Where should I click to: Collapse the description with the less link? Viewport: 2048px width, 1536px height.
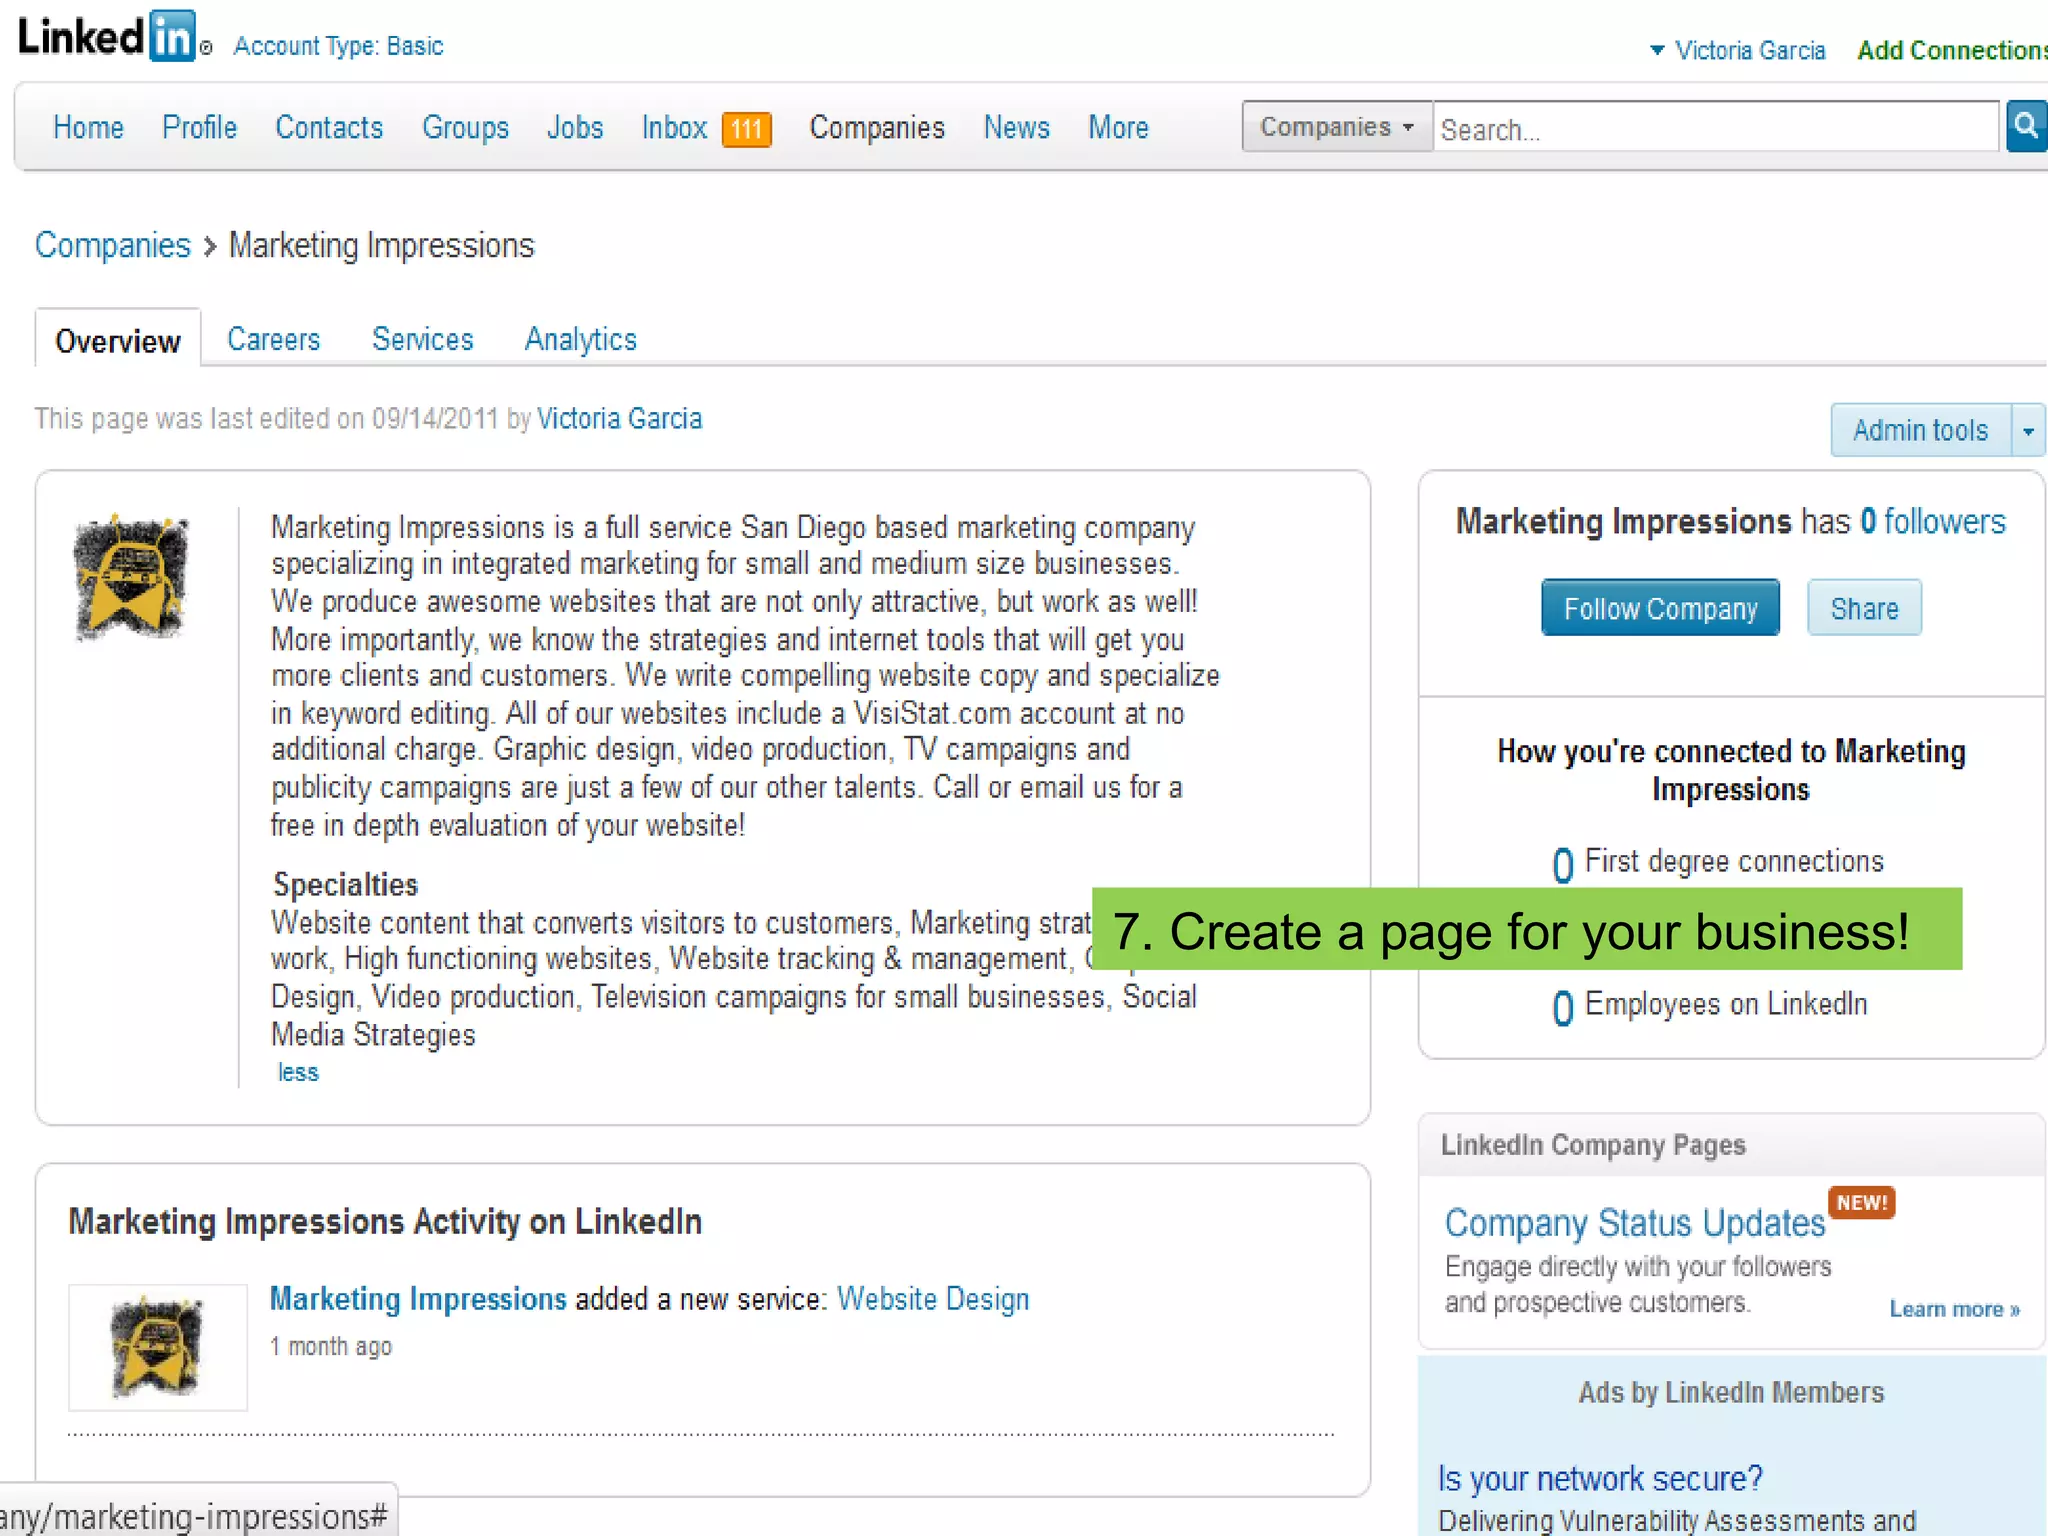298,1073
